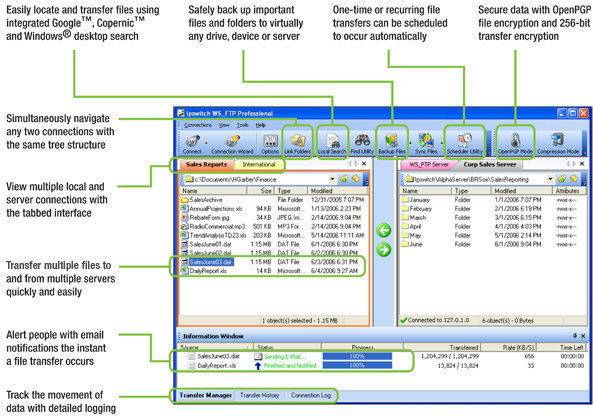Viewport: 593px width, 416px height.
Task: Expand the Backup Files dropdown arrow
Action: pyautogui.click(x=410, y=143)
